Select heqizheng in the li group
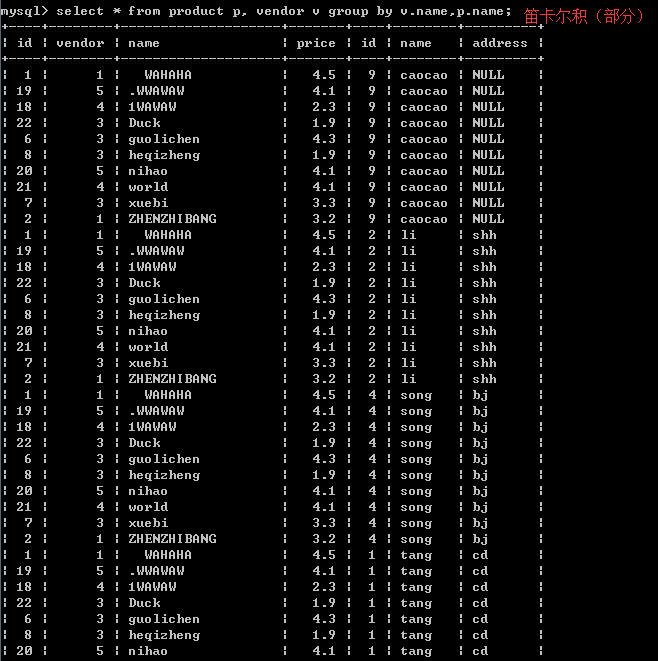This screenshot has width=658, height=661. (x=164, y=315)
